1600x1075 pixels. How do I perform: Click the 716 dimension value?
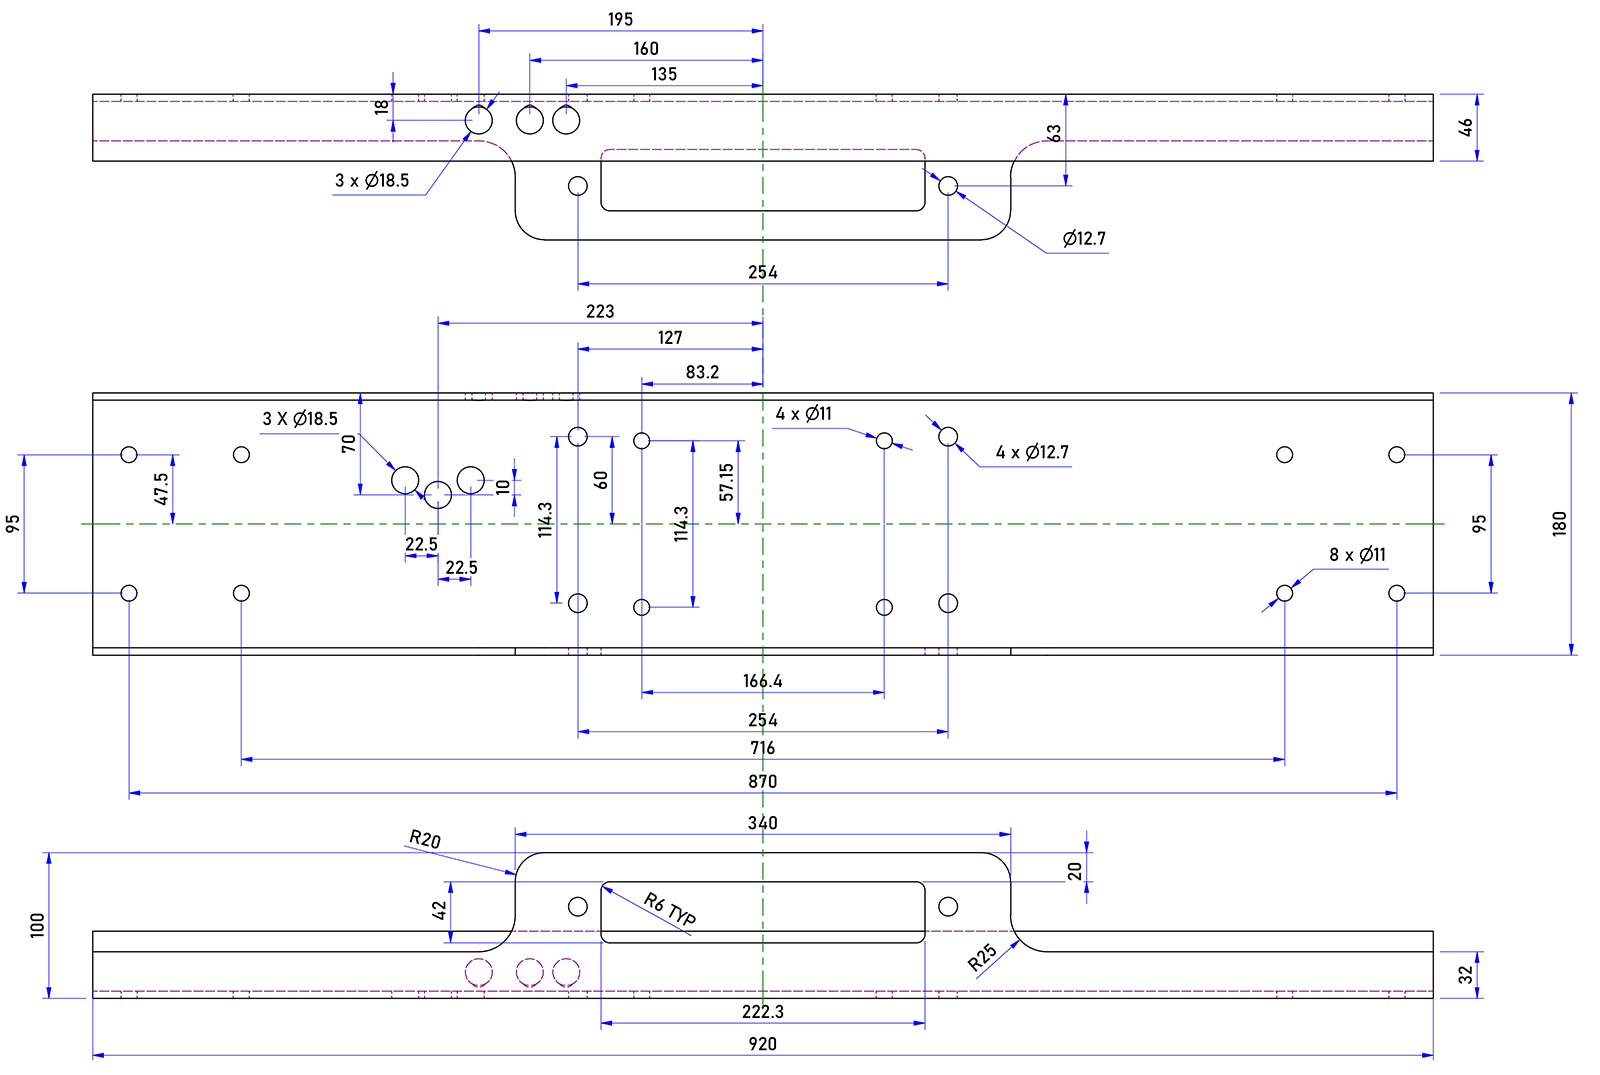762,748
